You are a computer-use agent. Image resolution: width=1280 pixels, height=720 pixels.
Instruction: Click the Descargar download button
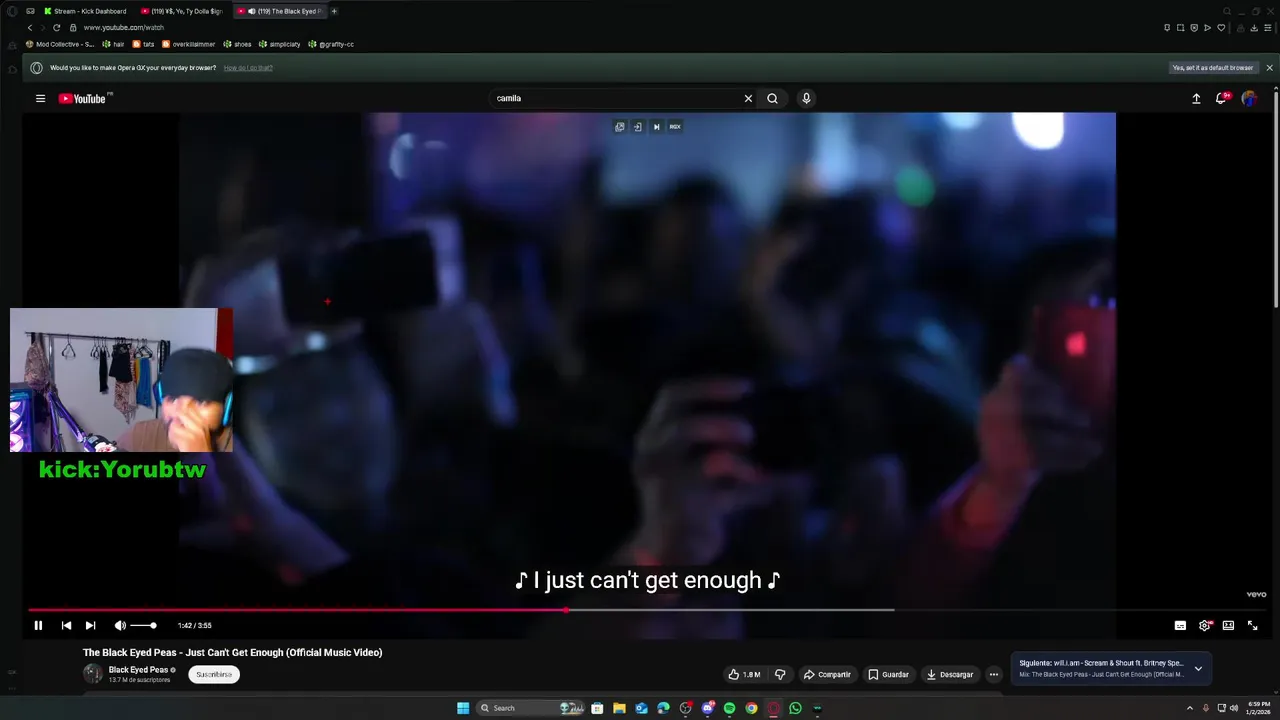pyautogui.click(x=950, y=674)
